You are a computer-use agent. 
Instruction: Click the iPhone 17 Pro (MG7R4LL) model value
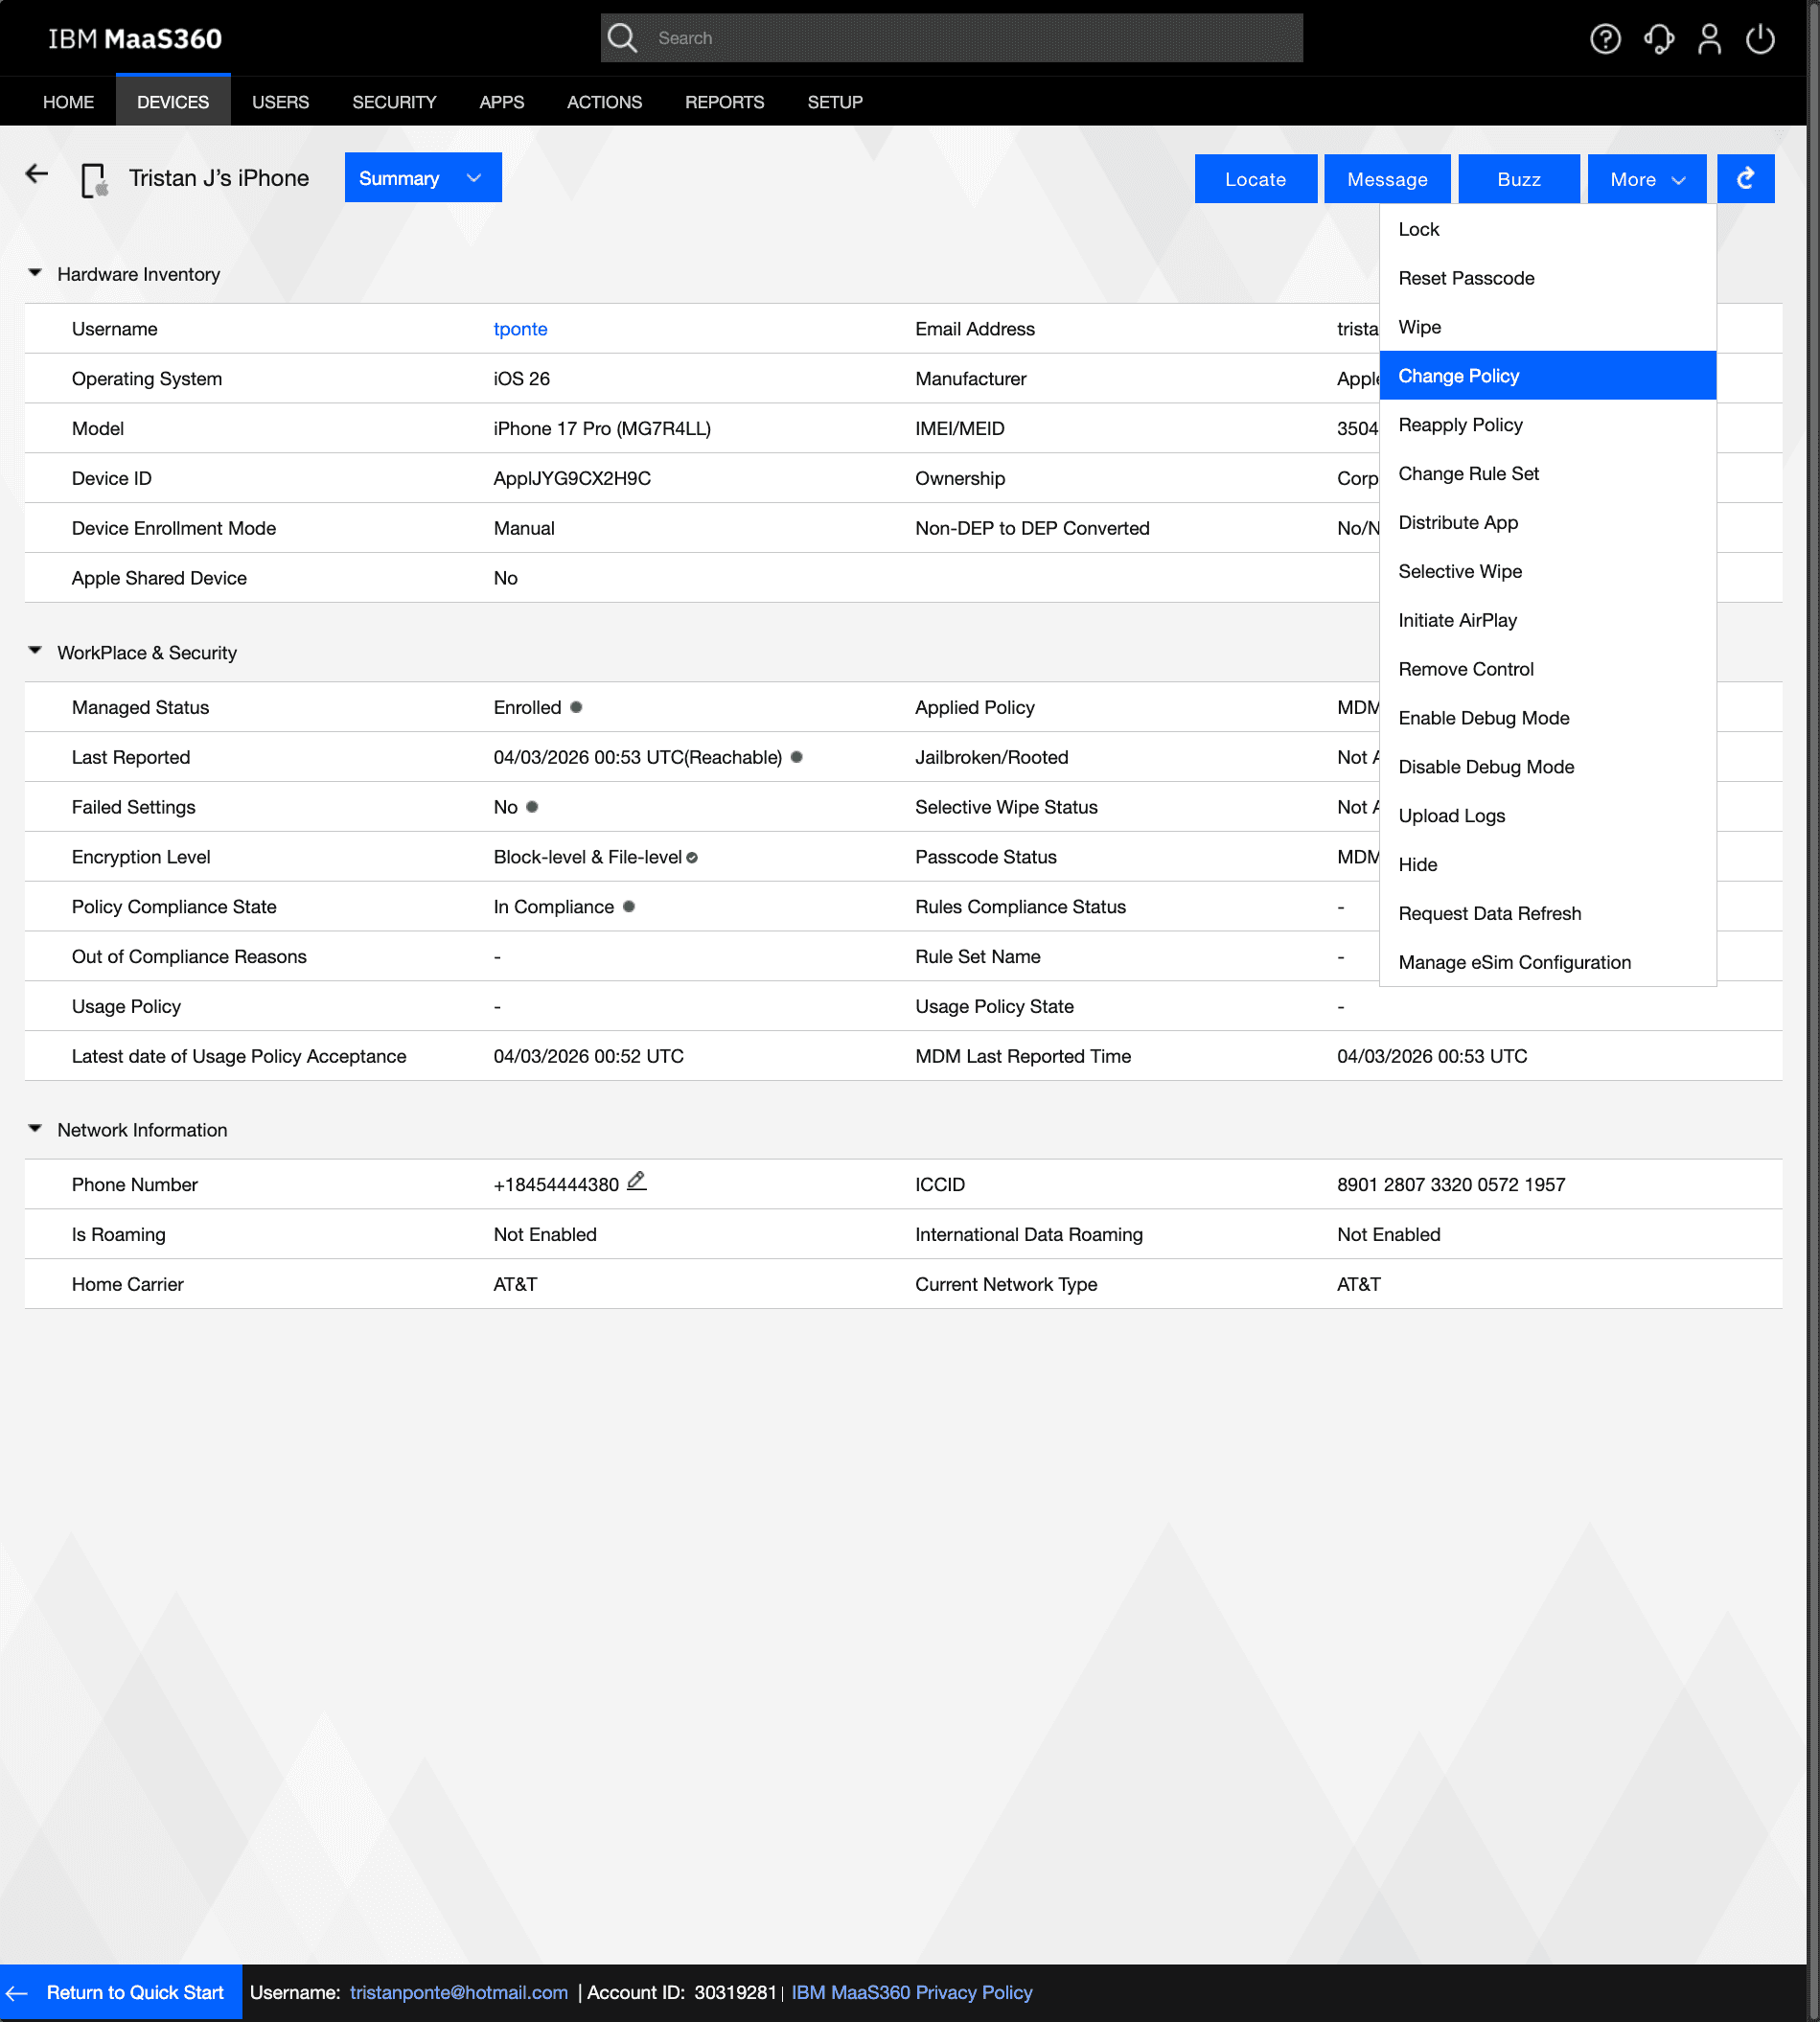[602, 428]
